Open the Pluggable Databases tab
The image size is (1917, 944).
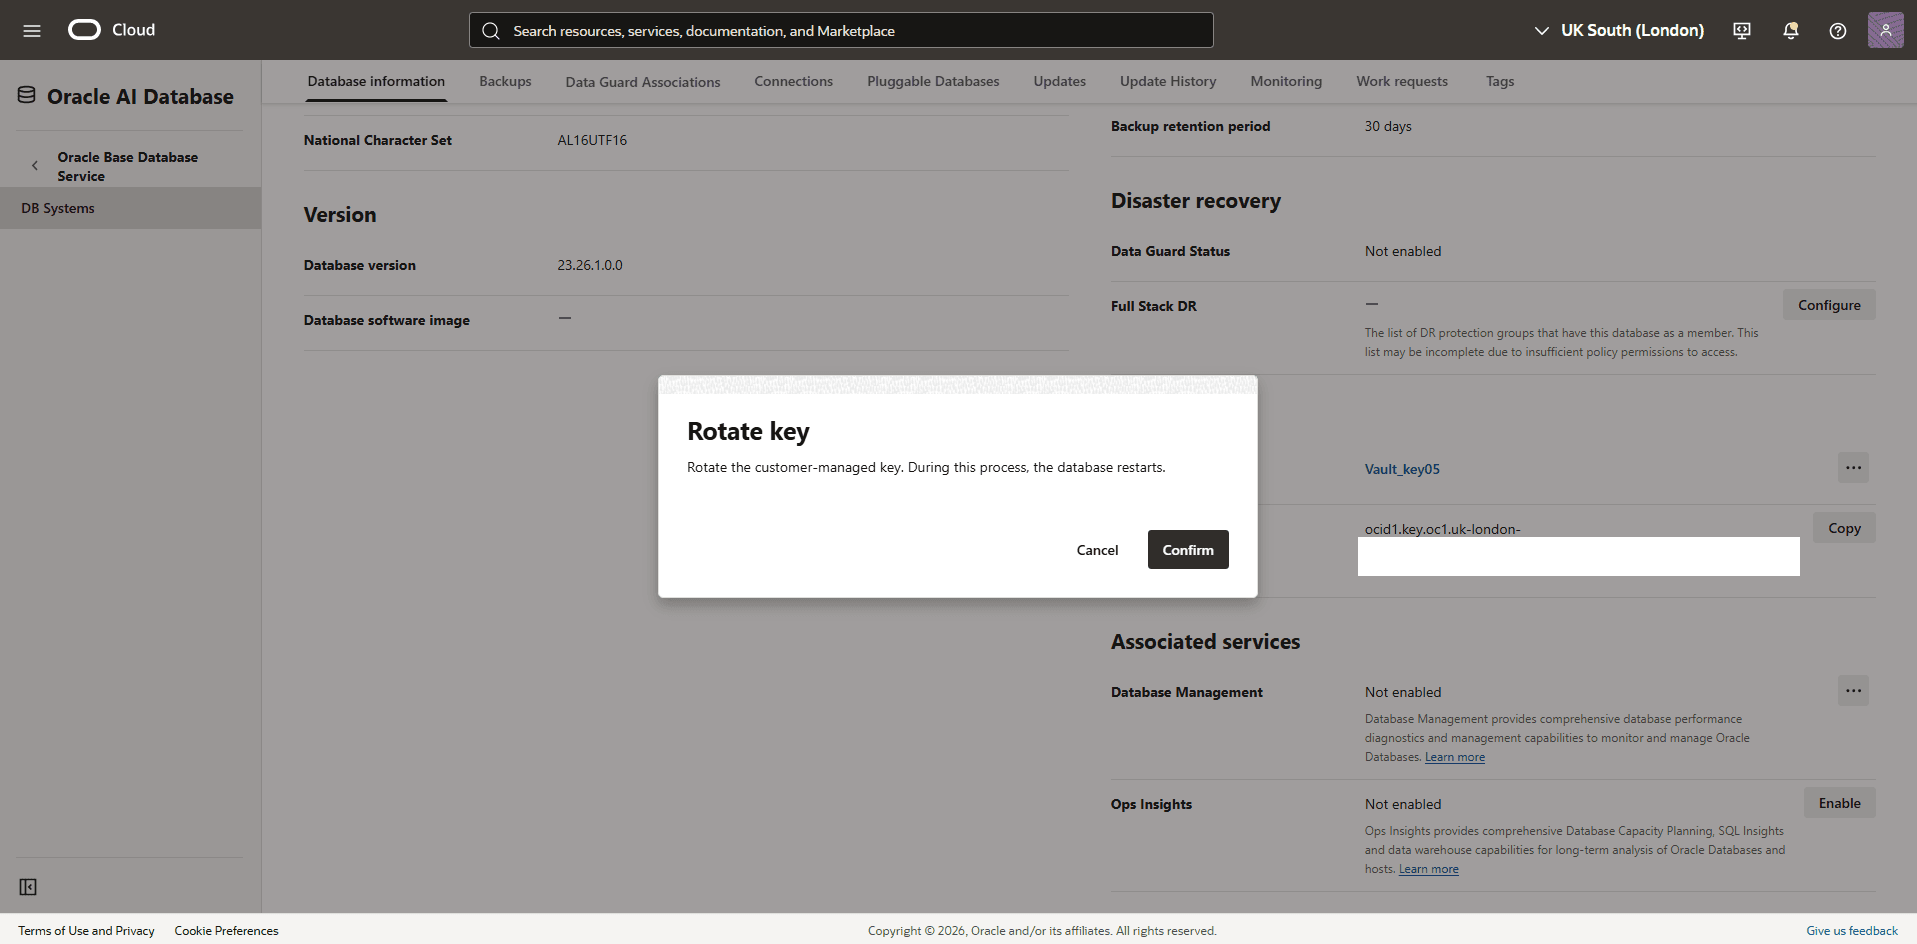pos(933,81)
